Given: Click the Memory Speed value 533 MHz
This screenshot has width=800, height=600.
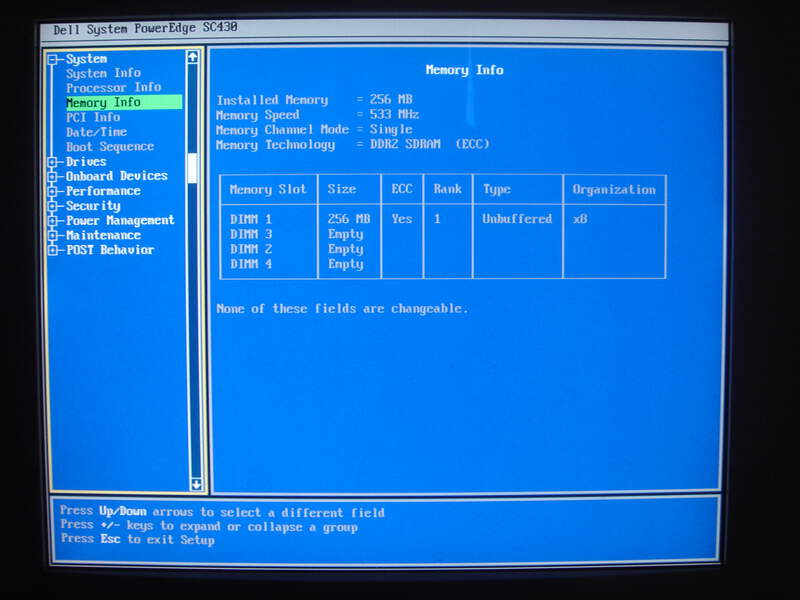Looking at the screenshot, I should (394, 114).
